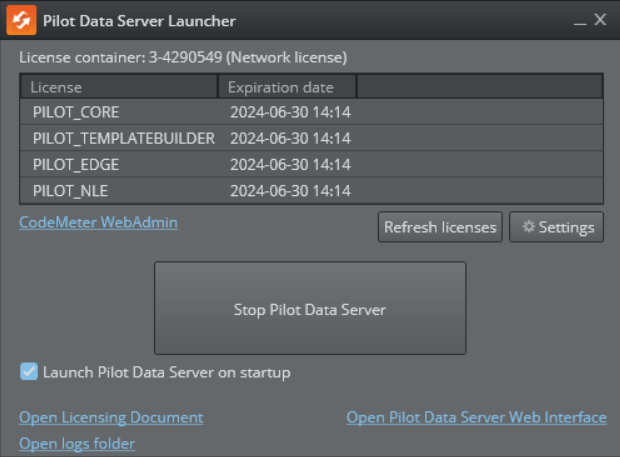Viewport: 620px width, 457px height.
Task: Stop Pilot Data Server
Action: click(x=310, y=309)
